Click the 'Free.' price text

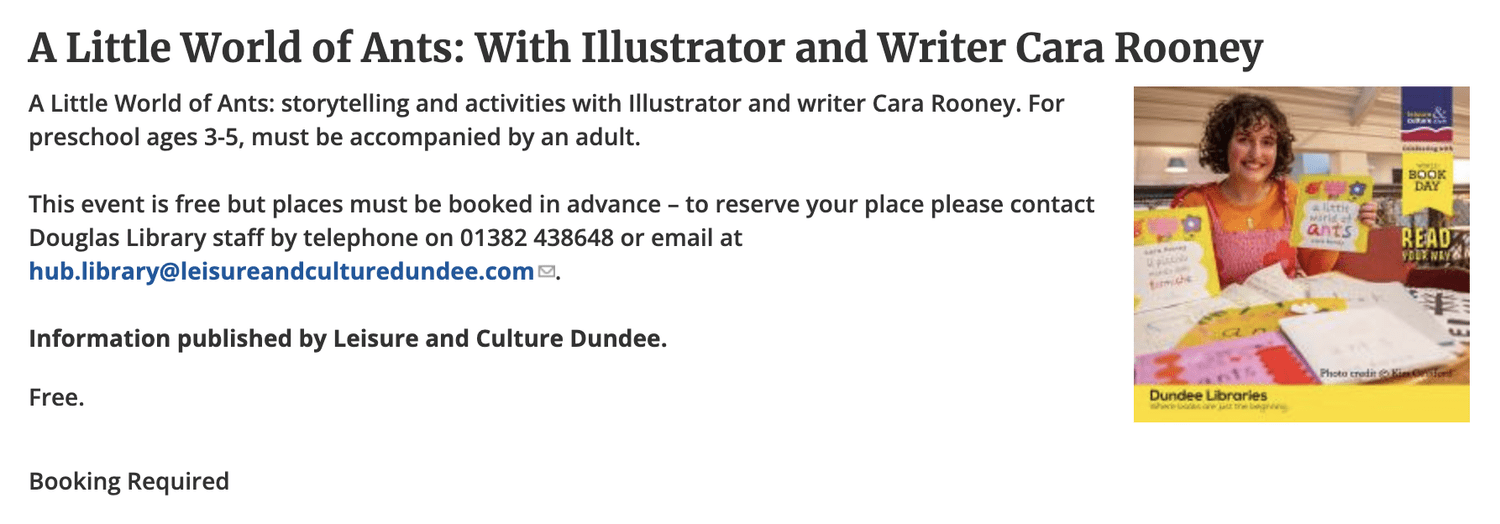click(x=56, y=397)
